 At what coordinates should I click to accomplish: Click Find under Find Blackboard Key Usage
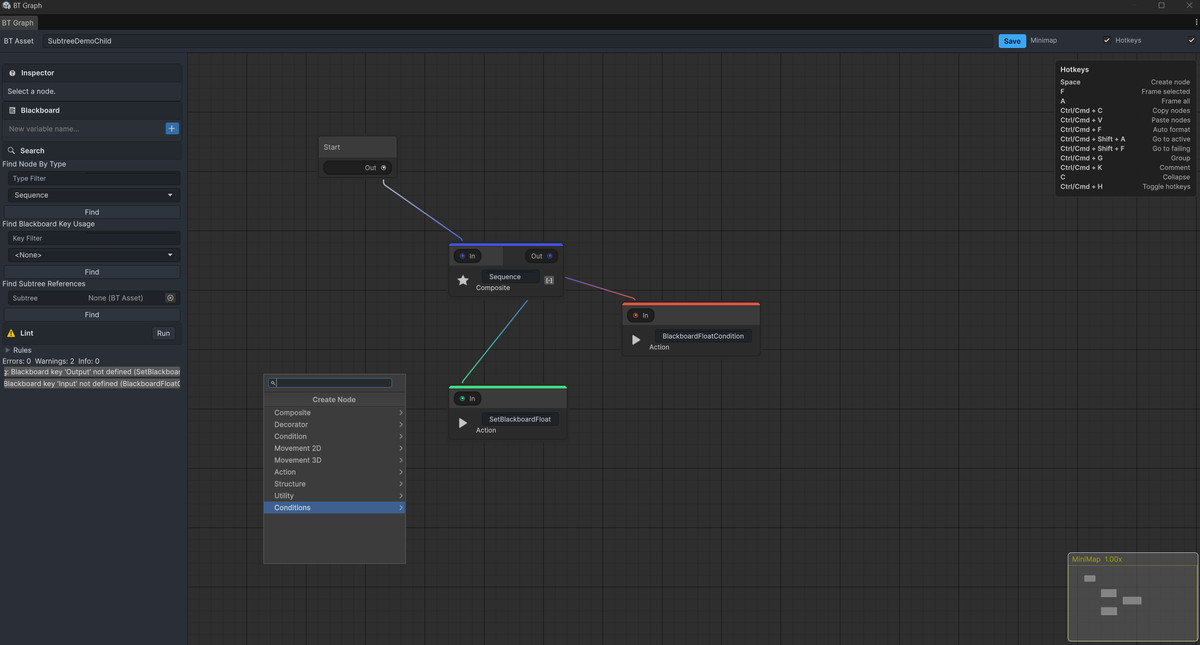tap(92, 272)
